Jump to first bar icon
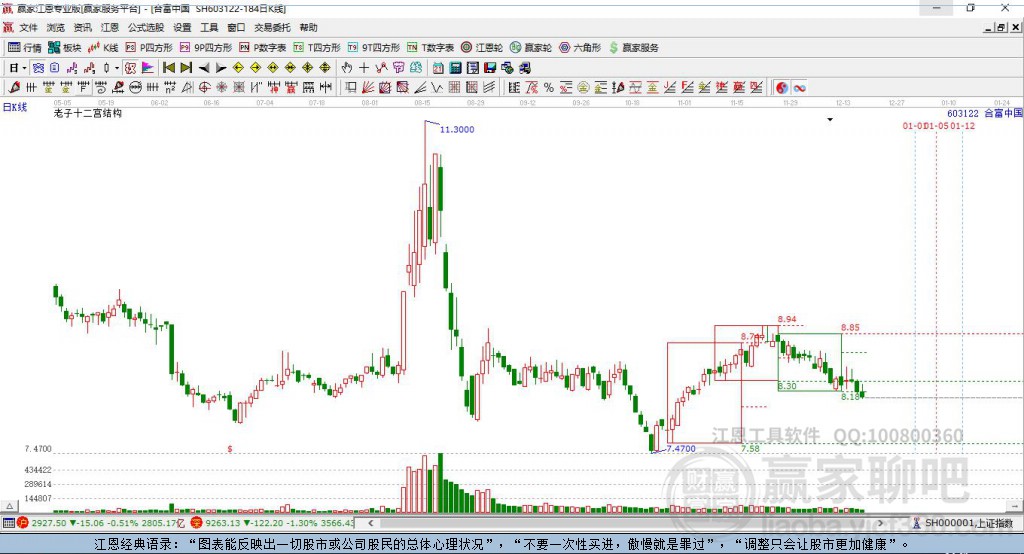 coord(168,68)
